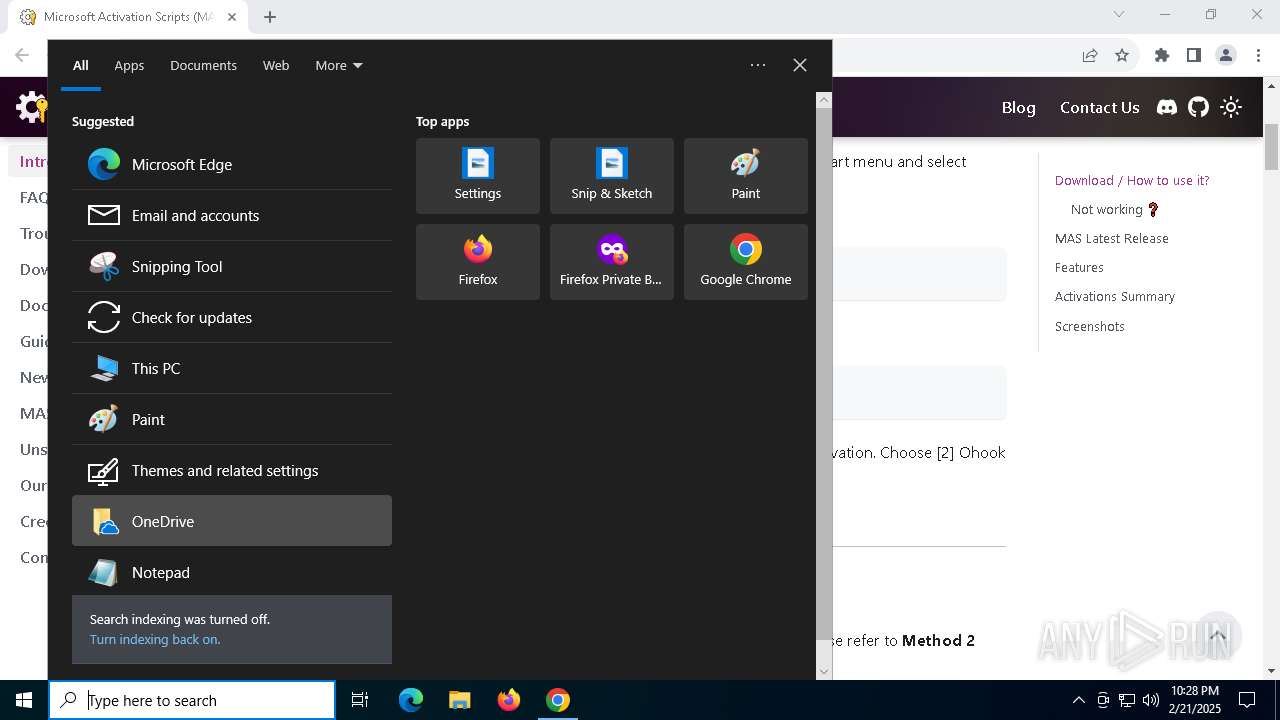Open GitHub link on MAS page

(x=1199, y=107)
